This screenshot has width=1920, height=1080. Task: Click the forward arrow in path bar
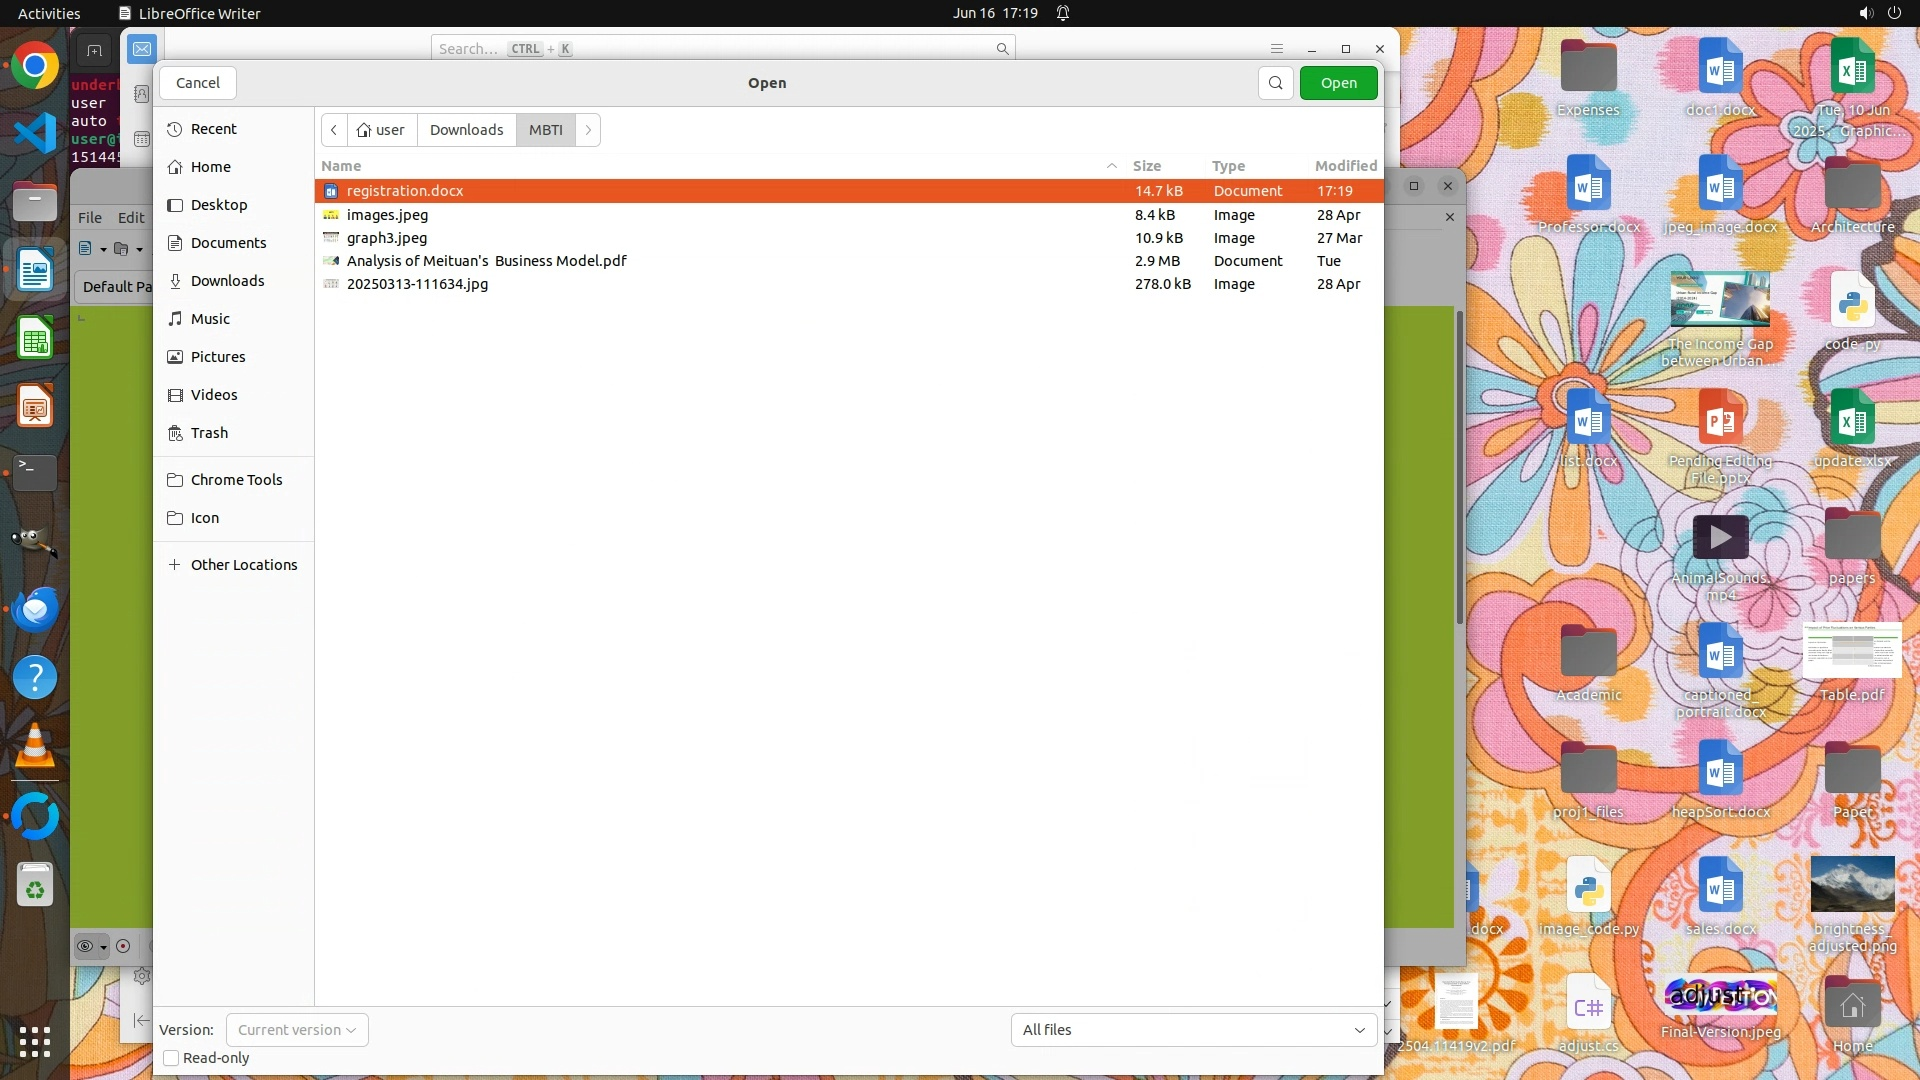point(588,130)
